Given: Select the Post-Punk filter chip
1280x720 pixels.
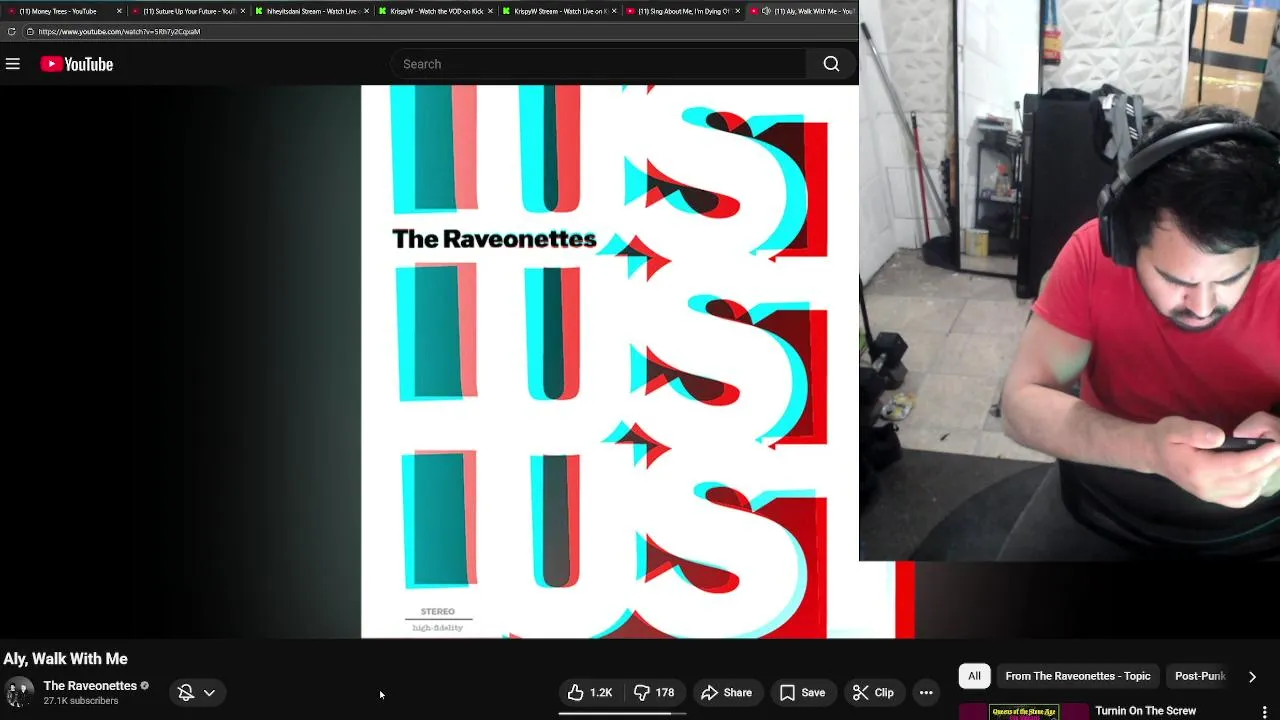Looking at the screenshot, I should 1200,676.
